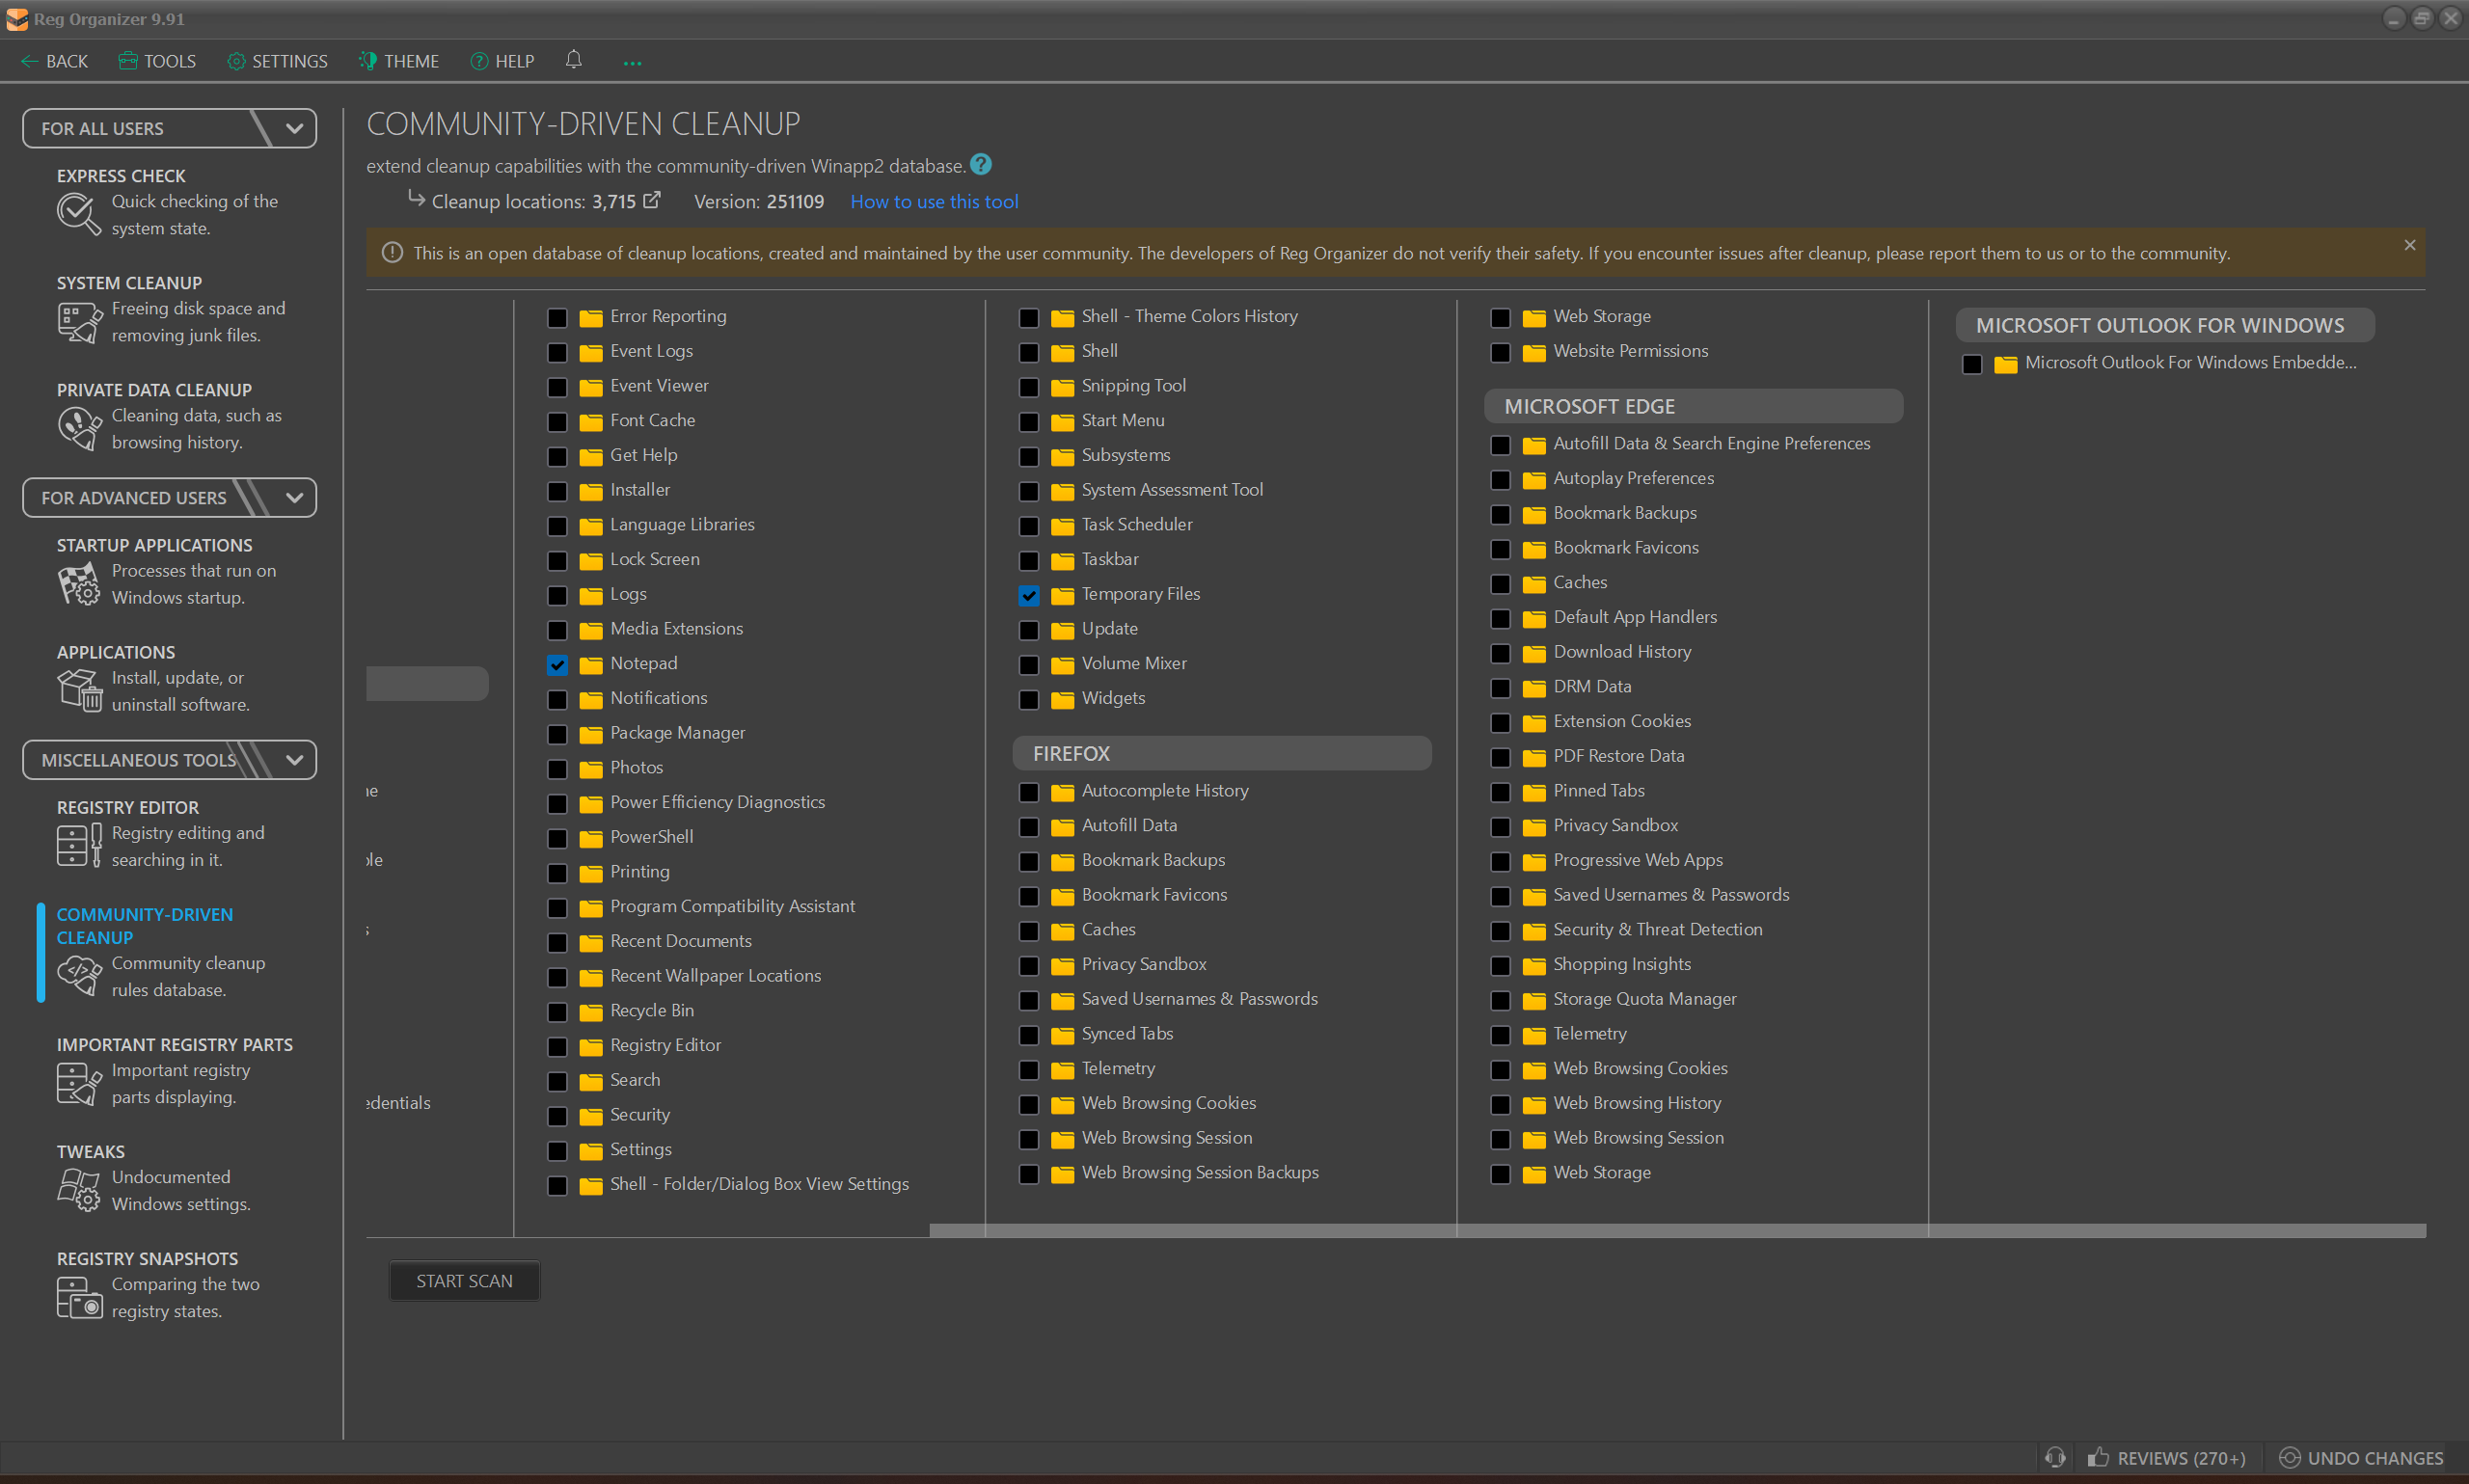This screenshot has width=2469, height=1484.
Task: Click the Startup Applications flag icon
Action: click(x=79, y=583)
